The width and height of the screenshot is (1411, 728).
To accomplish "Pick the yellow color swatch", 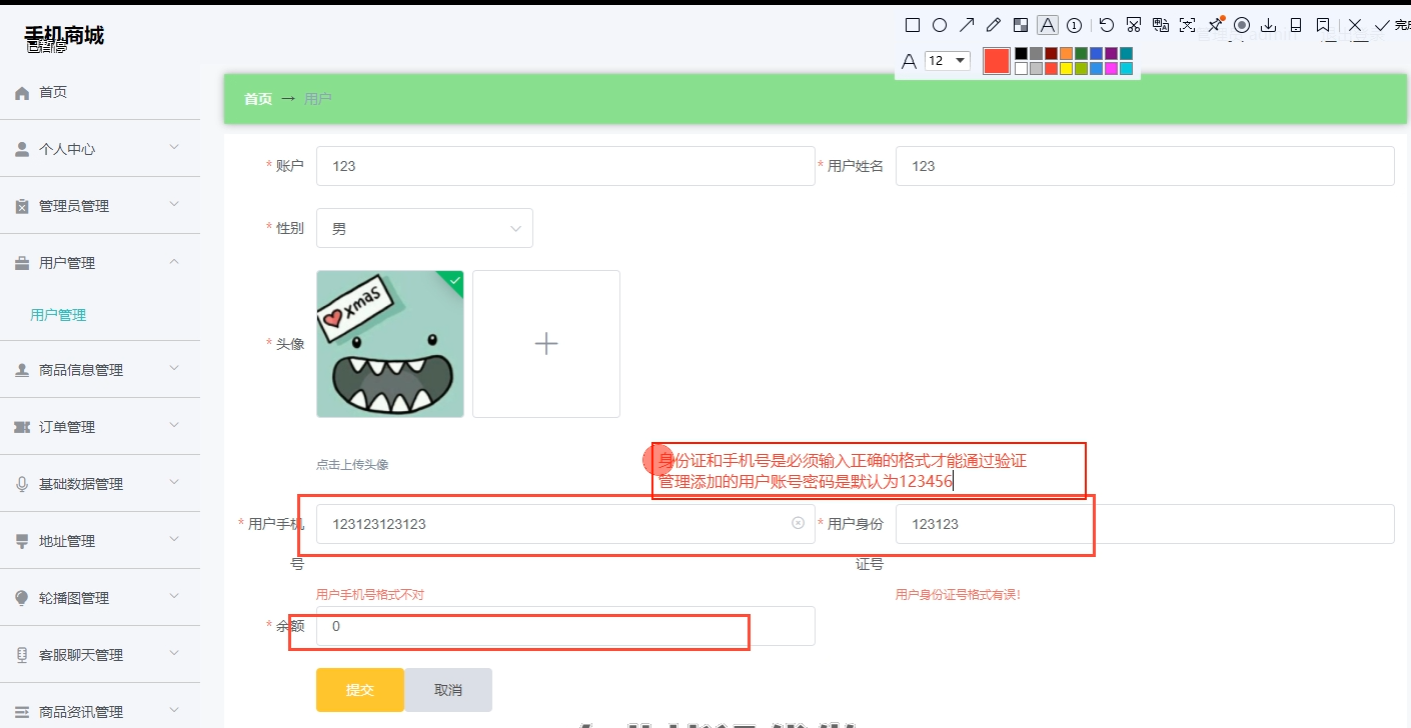I will coord(1066,68).
